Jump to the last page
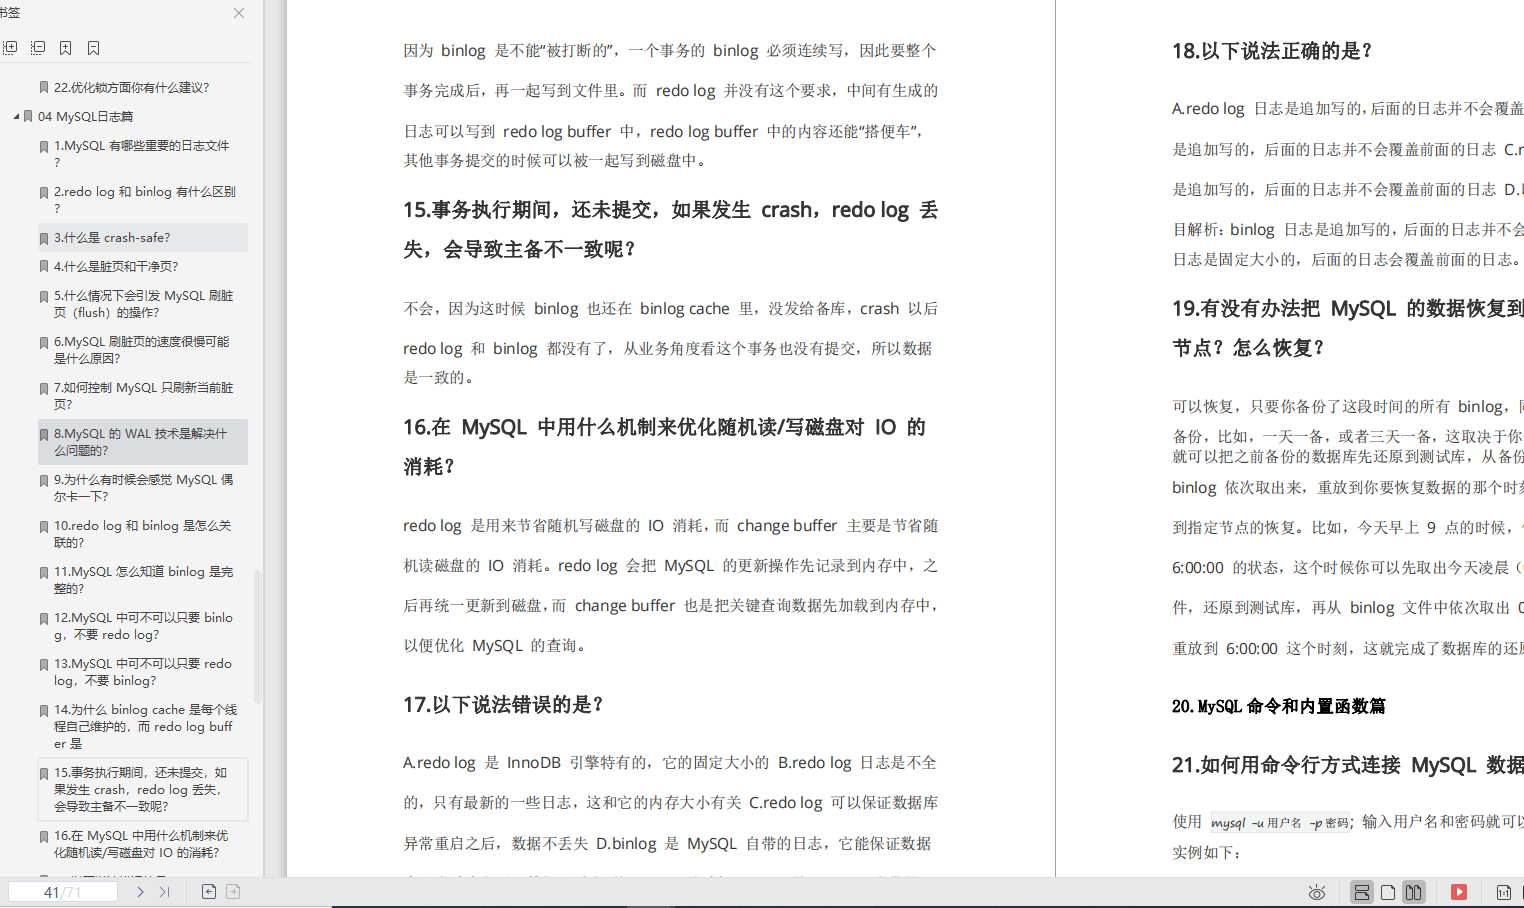 (x=164, y=892)
